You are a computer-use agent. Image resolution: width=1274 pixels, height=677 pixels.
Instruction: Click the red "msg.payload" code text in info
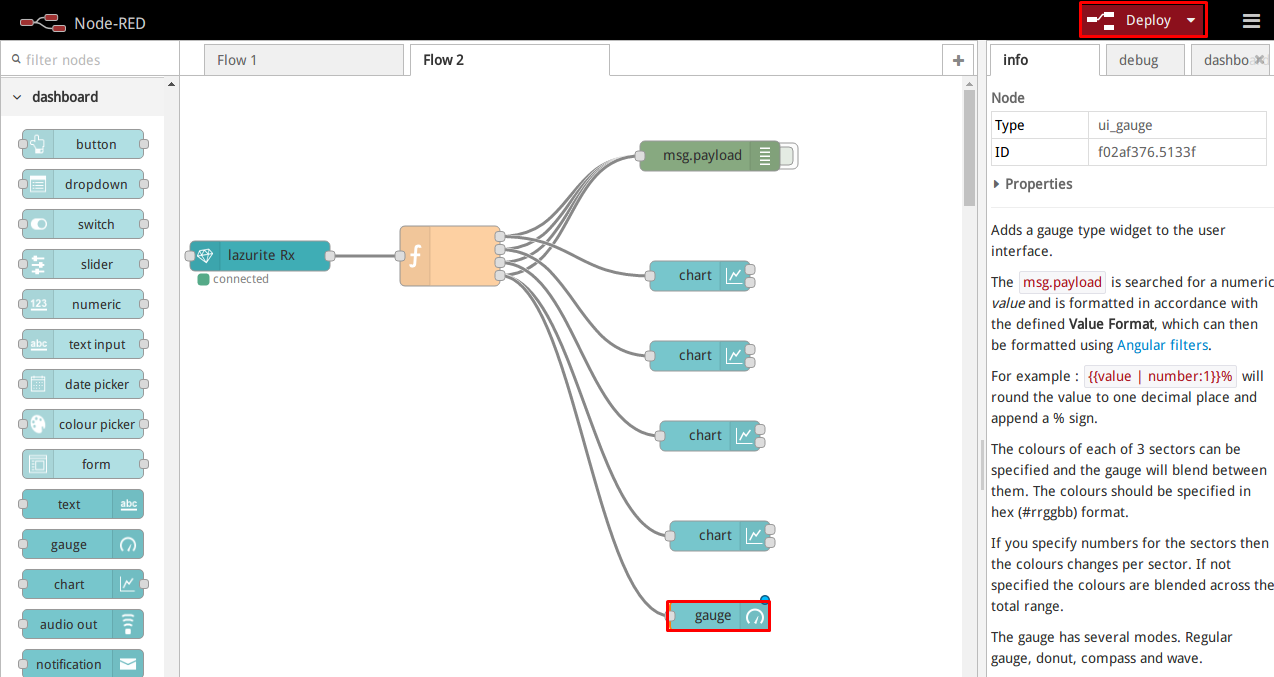1063,282
